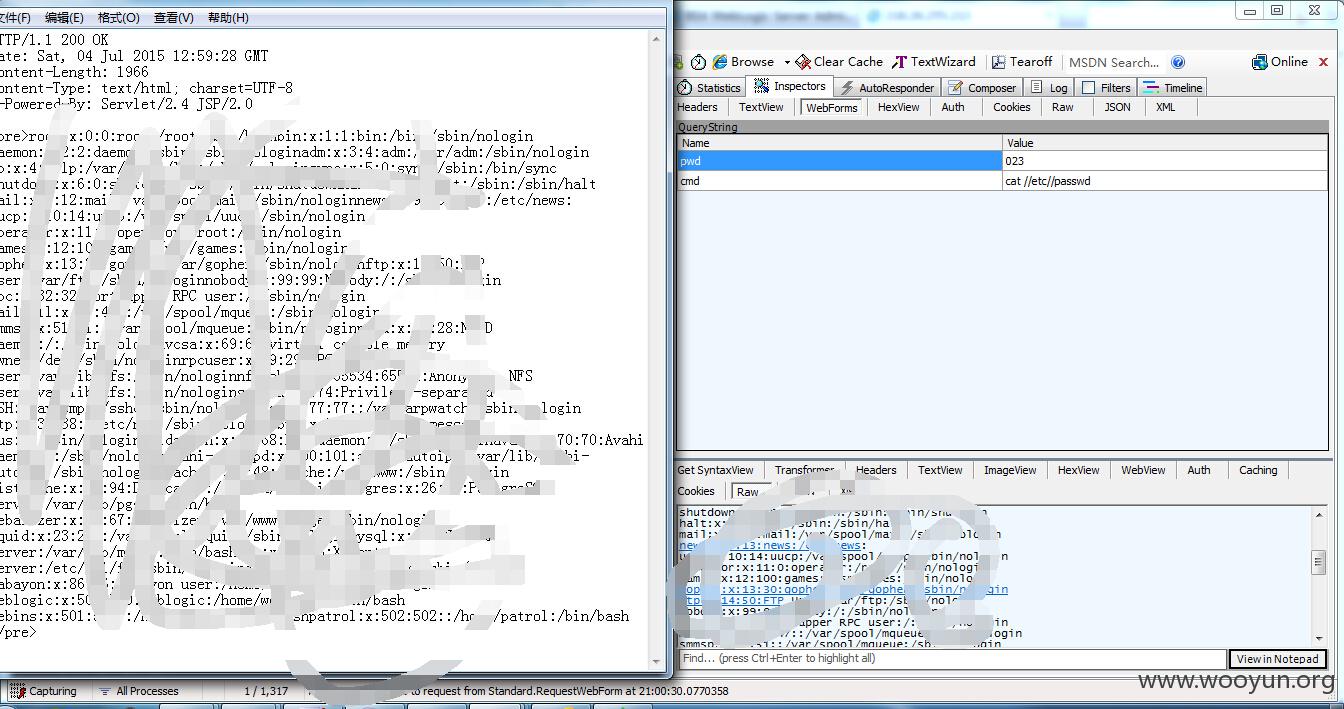Switch to the Log tab

1049,87
